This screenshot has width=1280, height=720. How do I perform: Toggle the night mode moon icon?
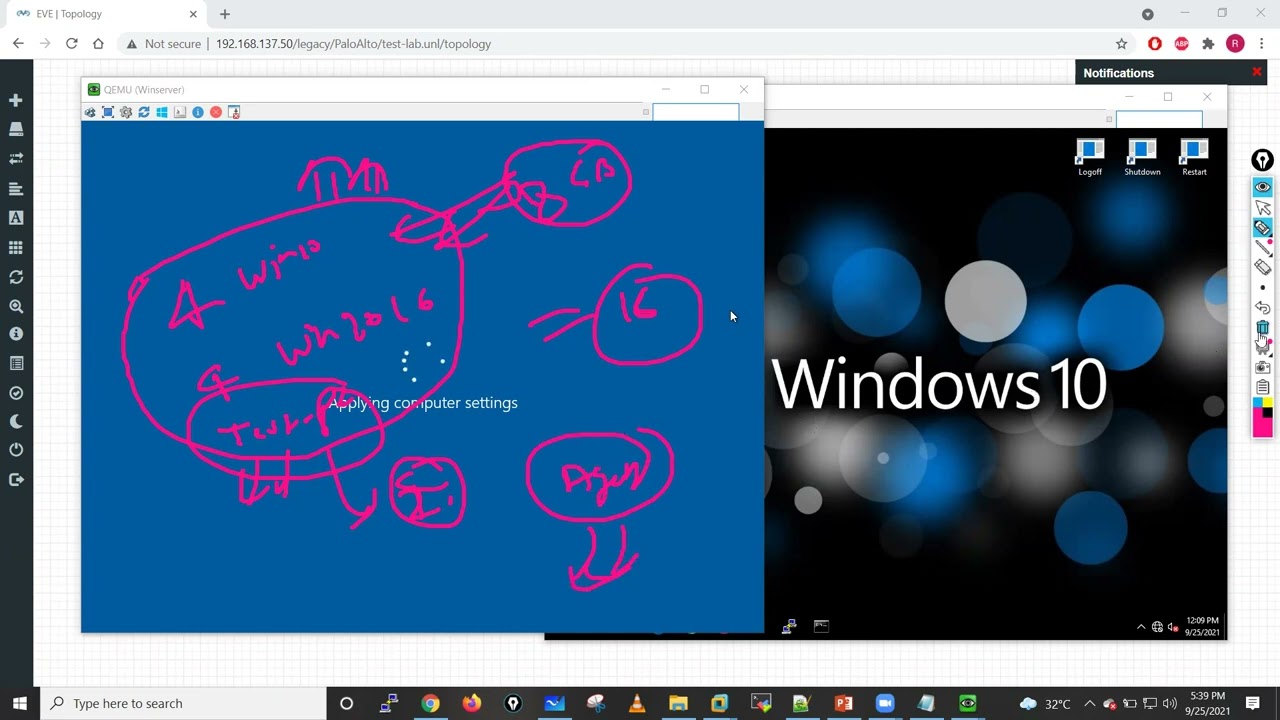16,422
